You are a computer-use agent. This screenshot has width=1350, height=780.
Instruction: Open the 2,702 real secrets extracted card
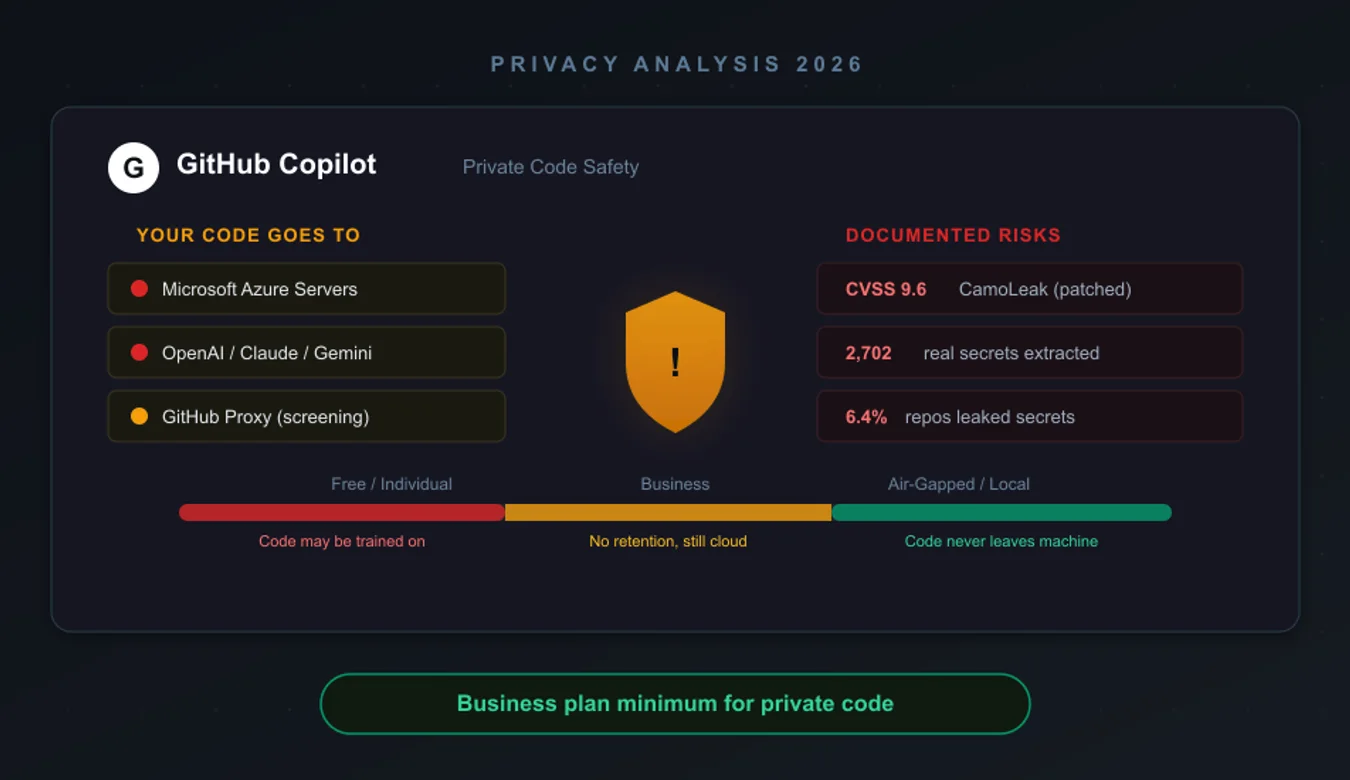pyautogui.click(x=1030, y=353)
